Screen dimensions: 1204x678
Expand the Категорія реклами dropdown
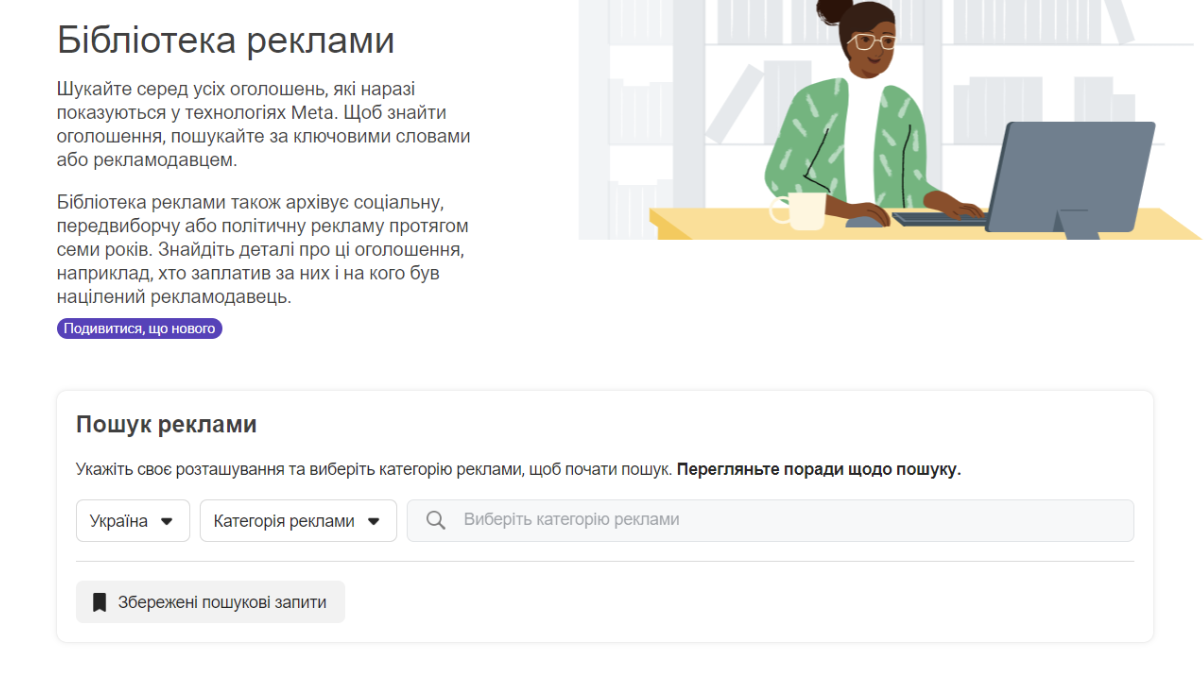[x=297, y=521]
